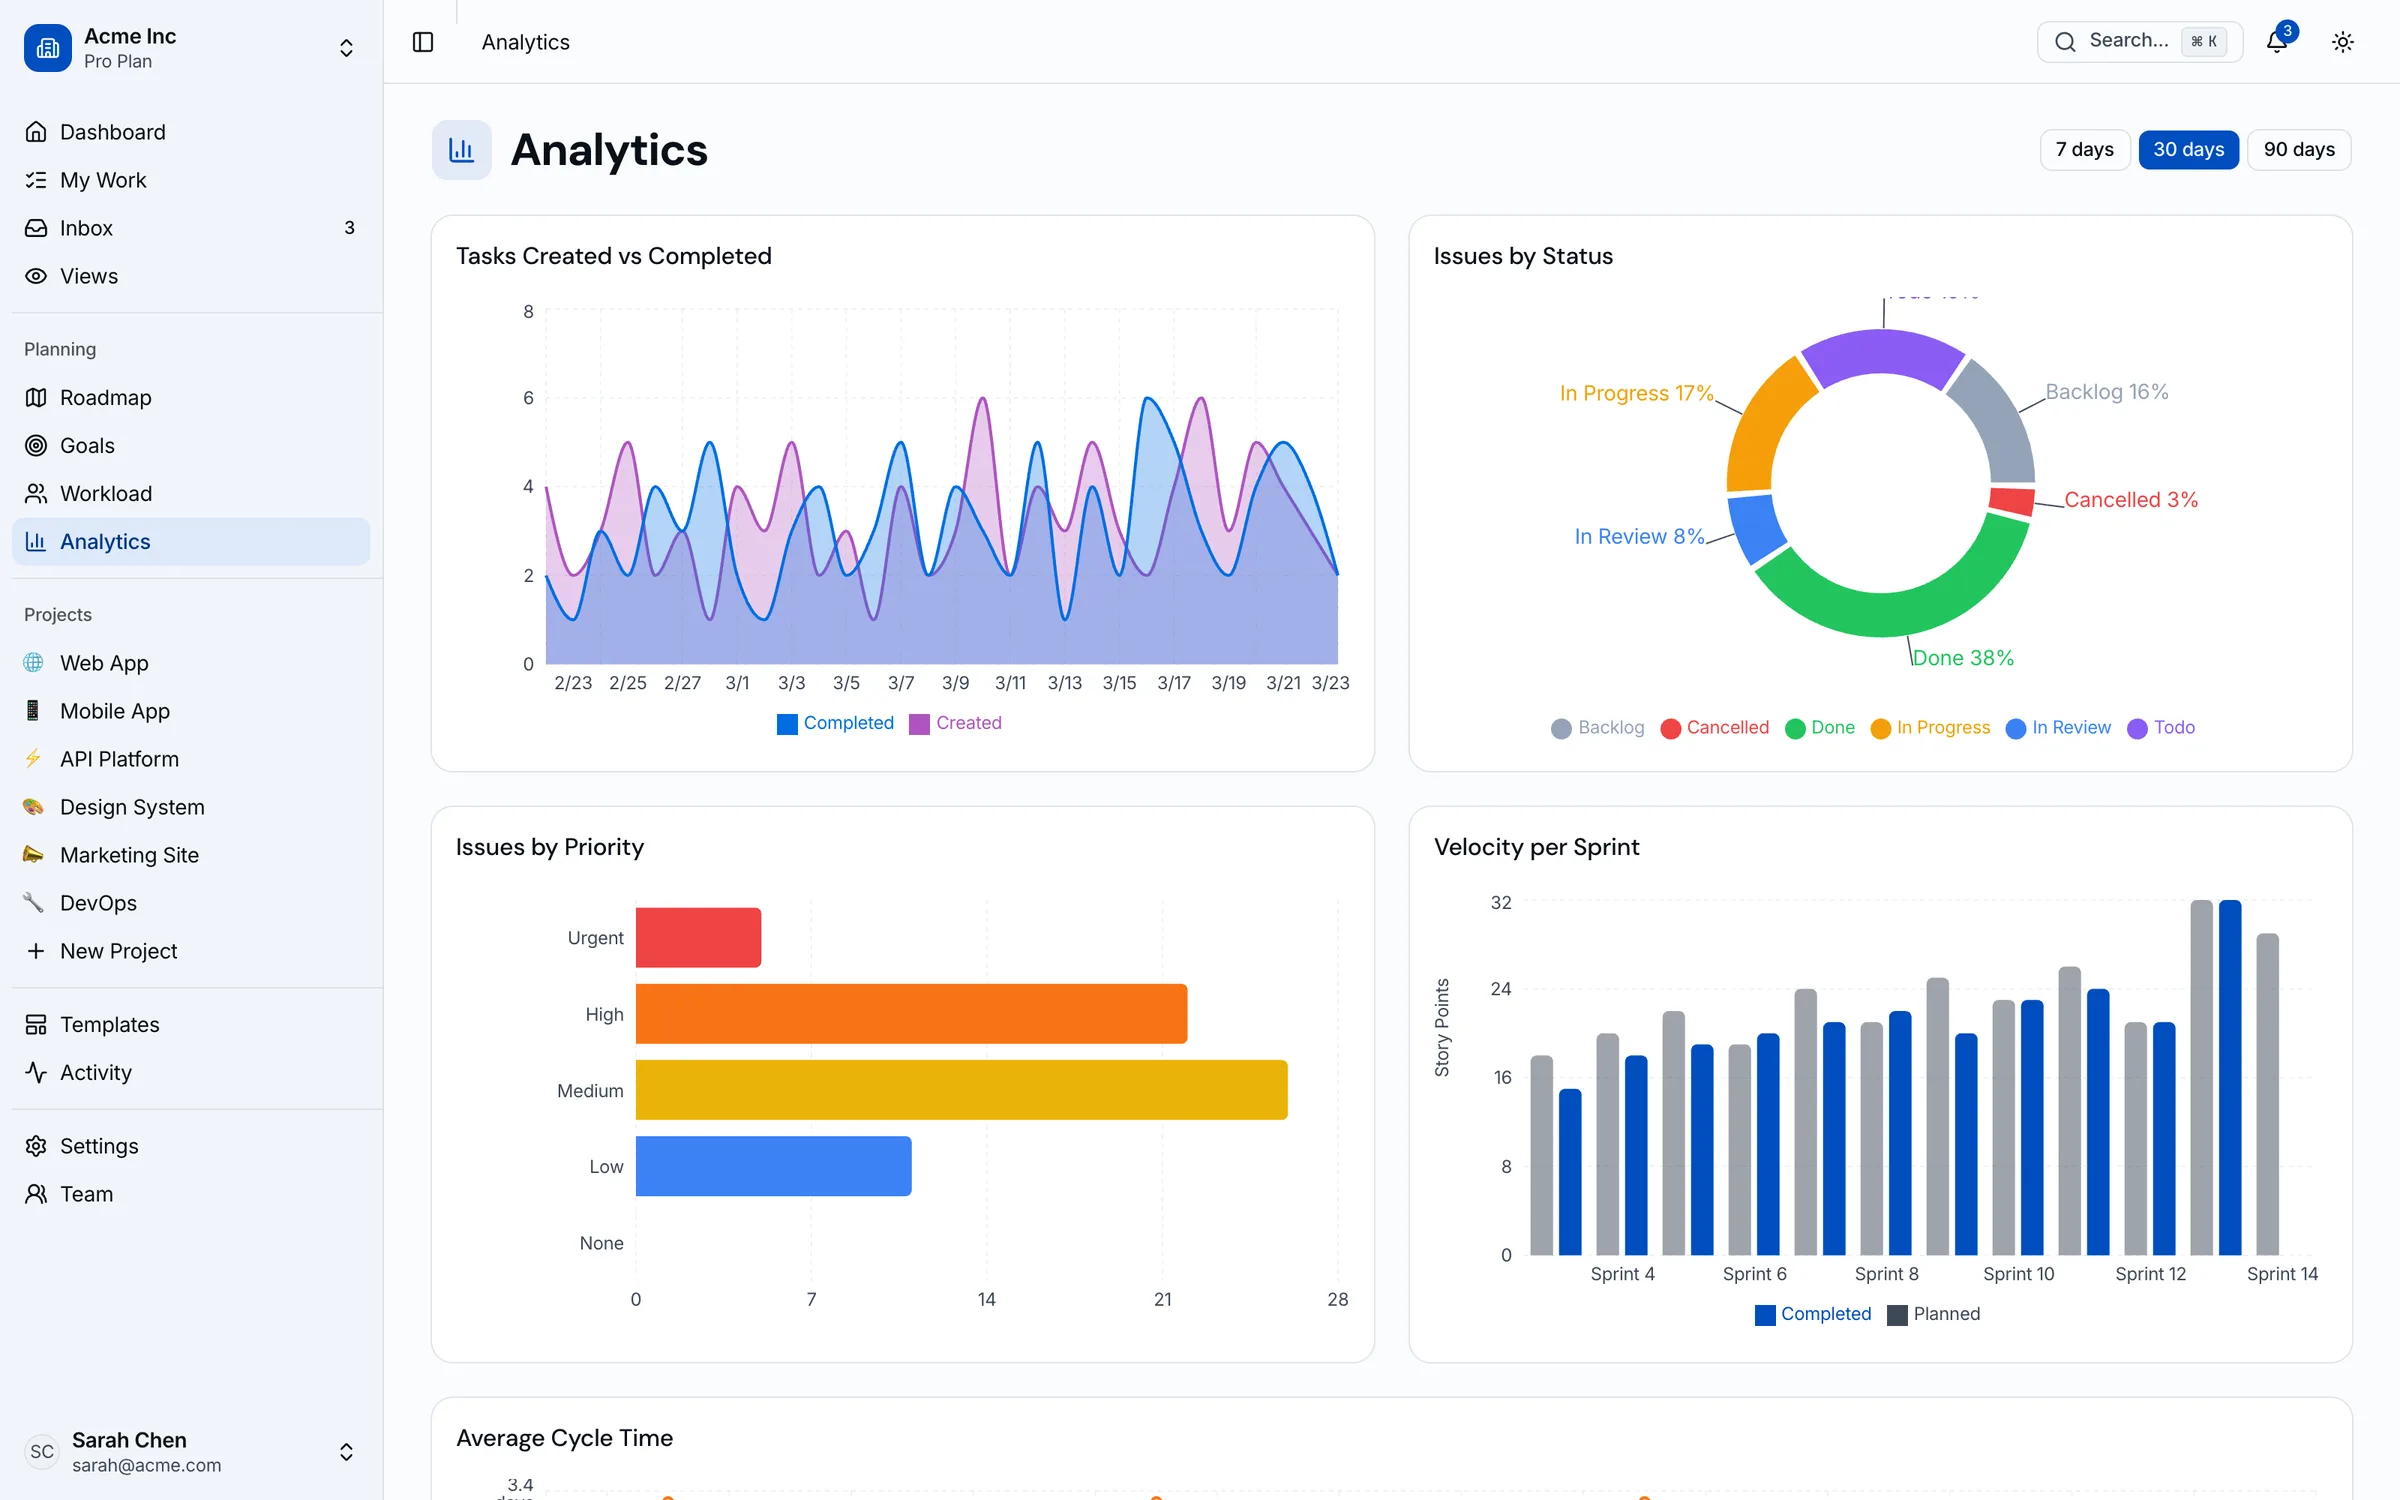Viewport: 2400px width, 1500px height.
Task: Click the Acme Inc building logo icon
Action: [x=48, y=48]
